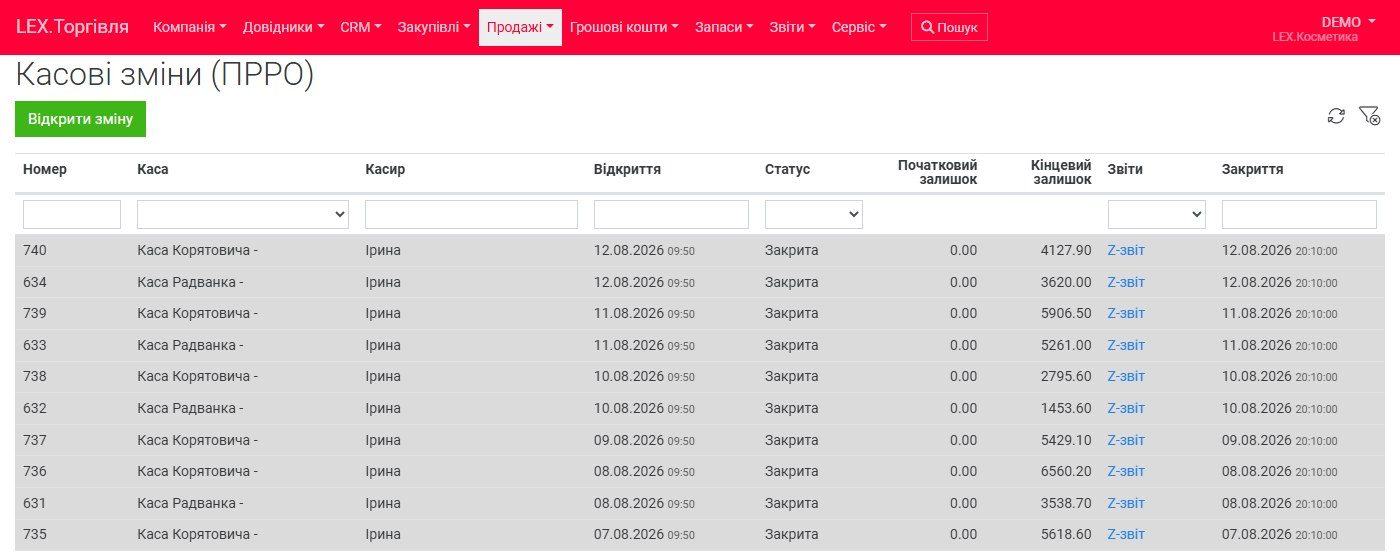The image size is (1400, 560).
Task: Open the Запаси menu
Action: tap(724, 27)
